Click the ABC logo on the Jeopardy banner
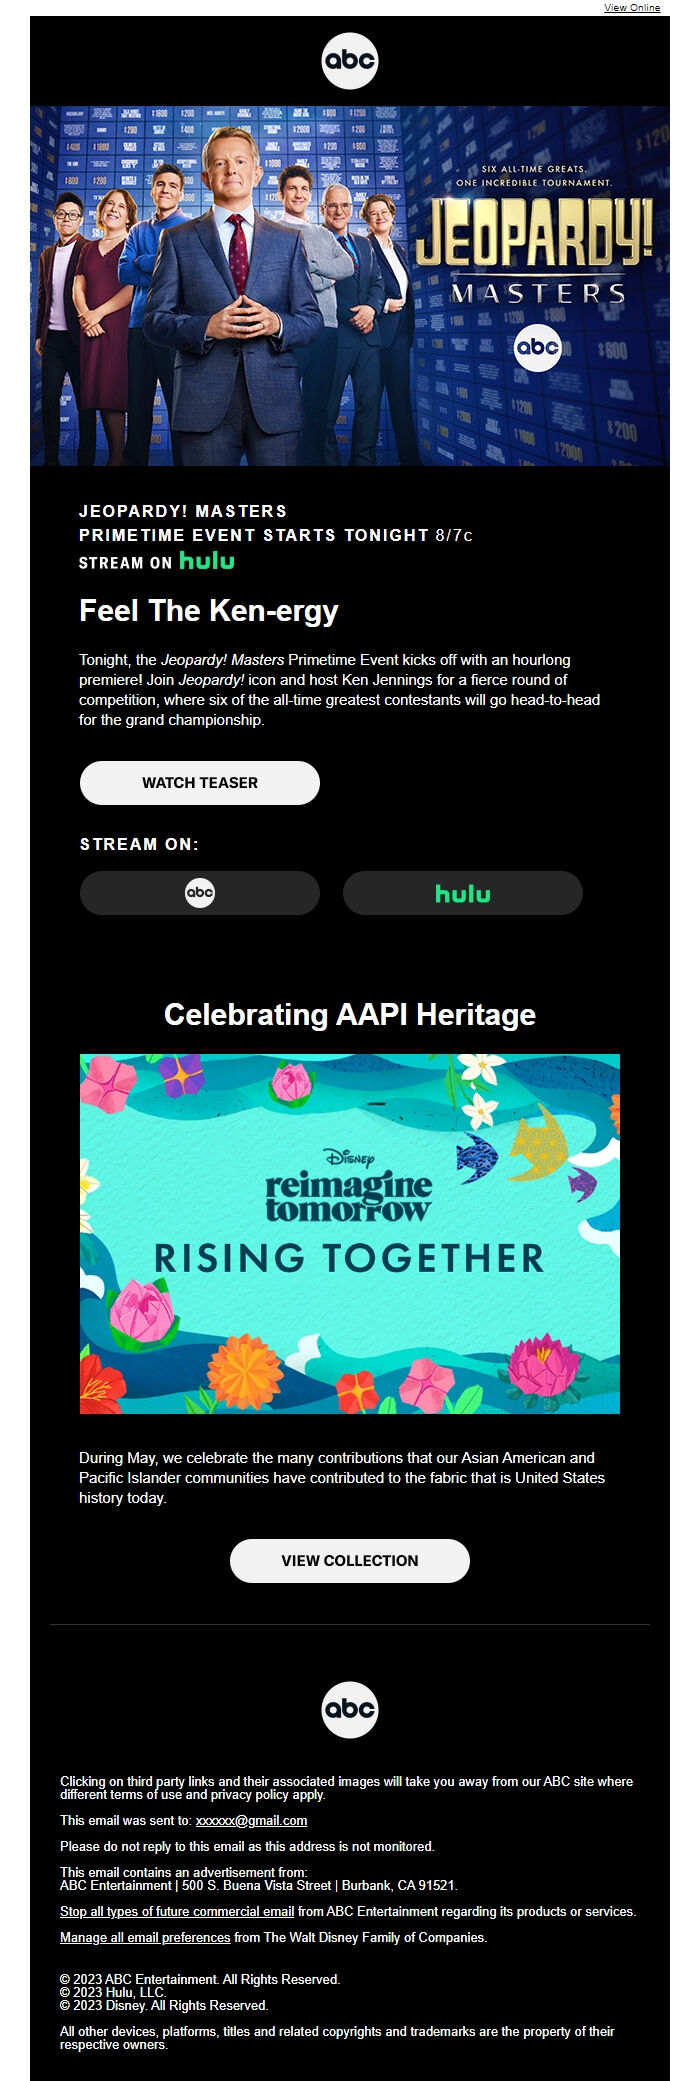This screenshot has width=700, height=2081. pyautogui.click(x=538, y=347)
